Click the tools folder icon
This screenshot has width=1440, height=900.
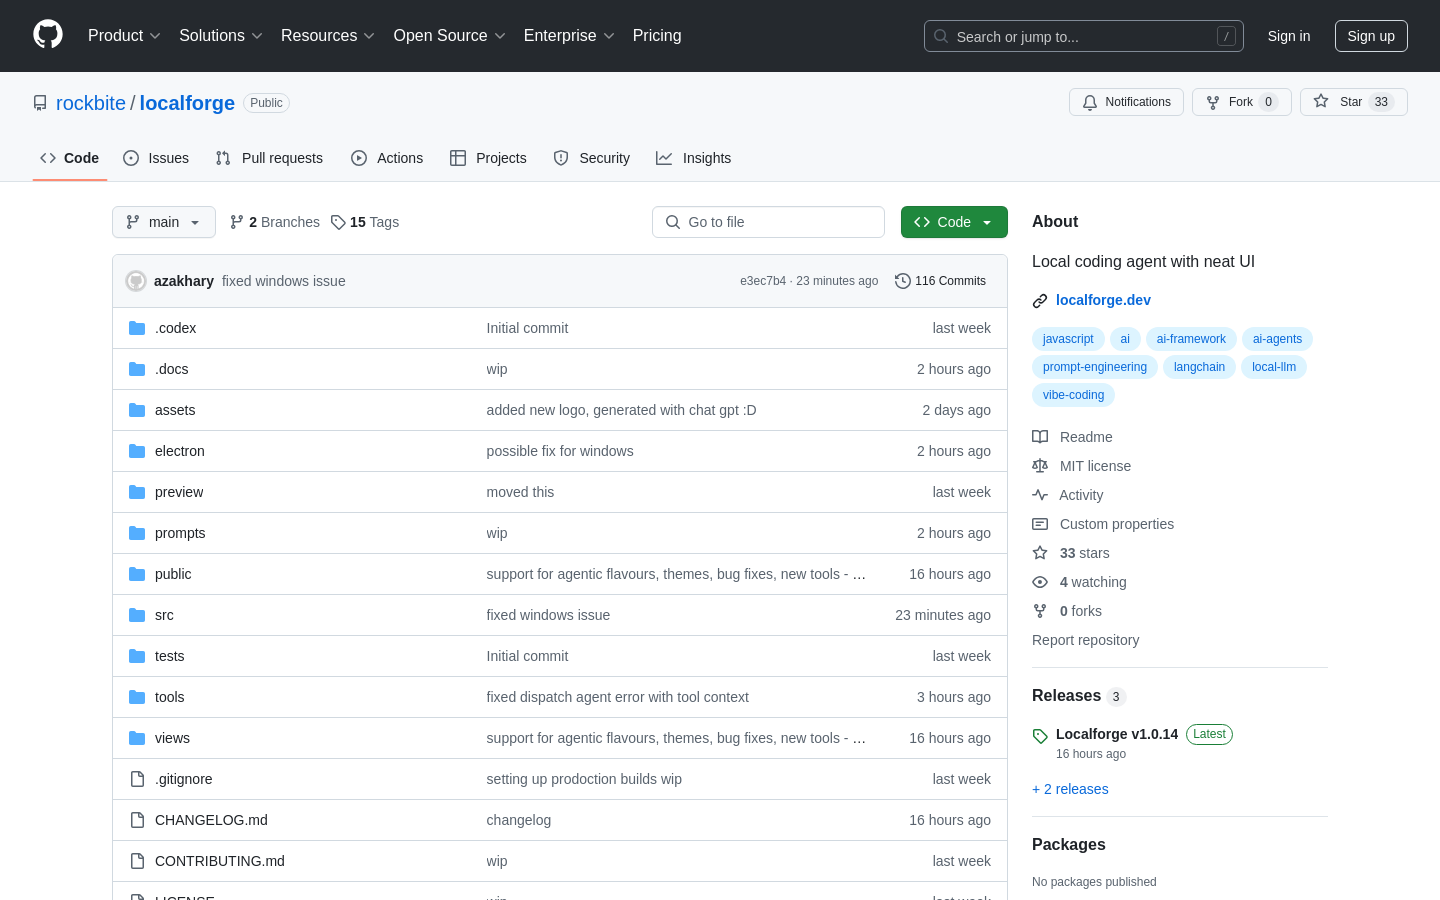[137, 697]
